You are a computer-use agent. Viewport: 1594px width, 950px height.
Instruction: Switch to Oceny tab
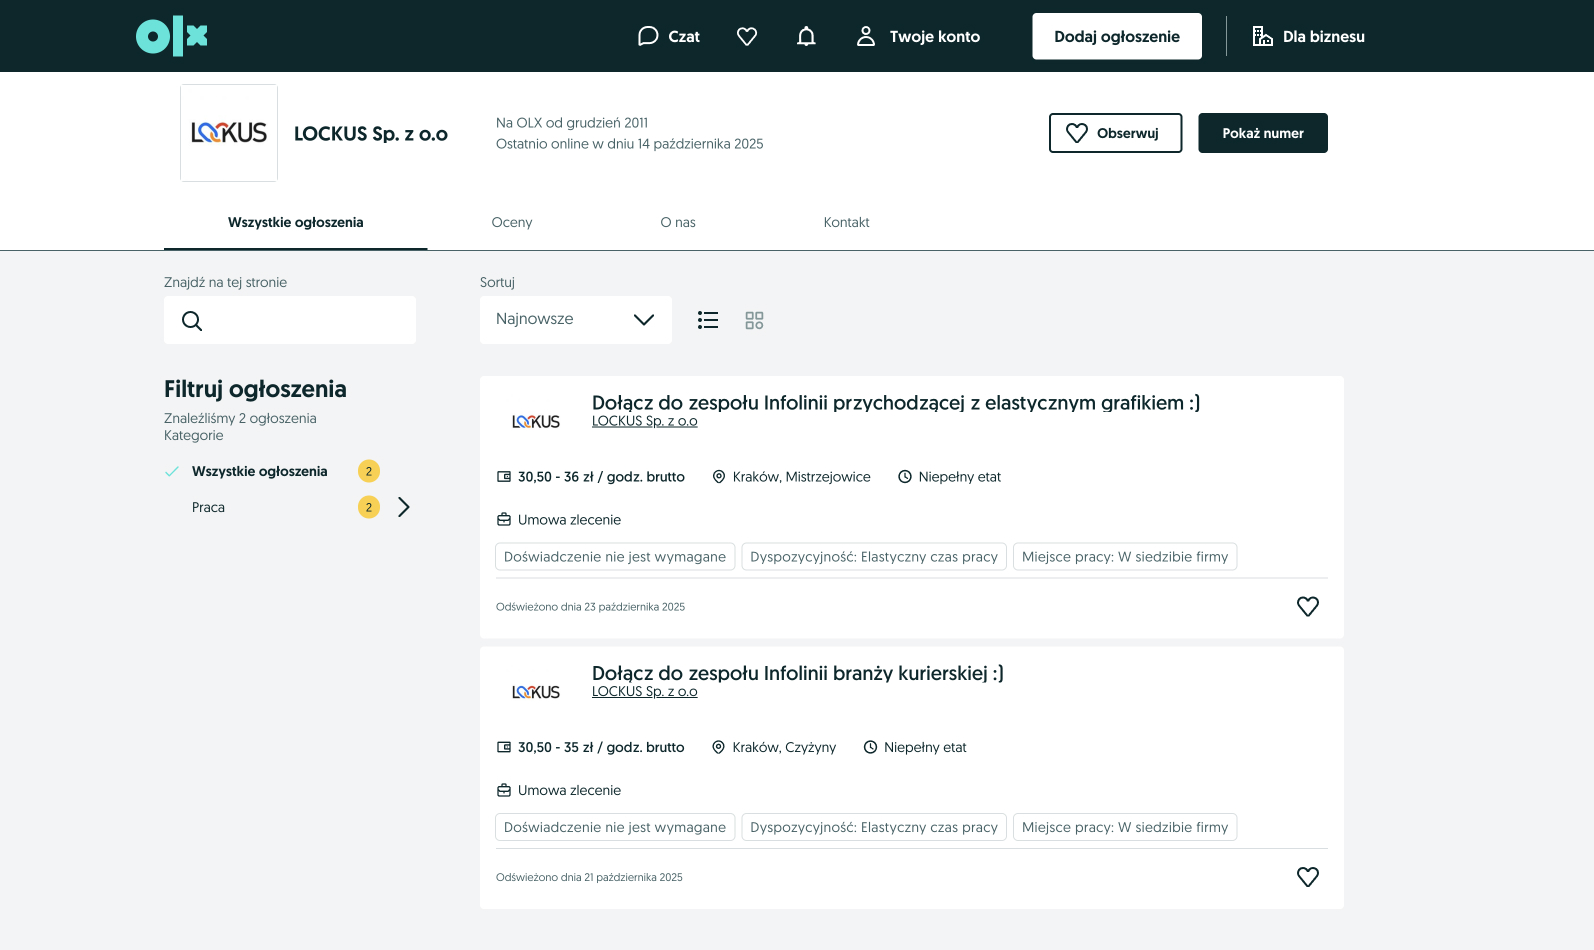coord(512,222)
